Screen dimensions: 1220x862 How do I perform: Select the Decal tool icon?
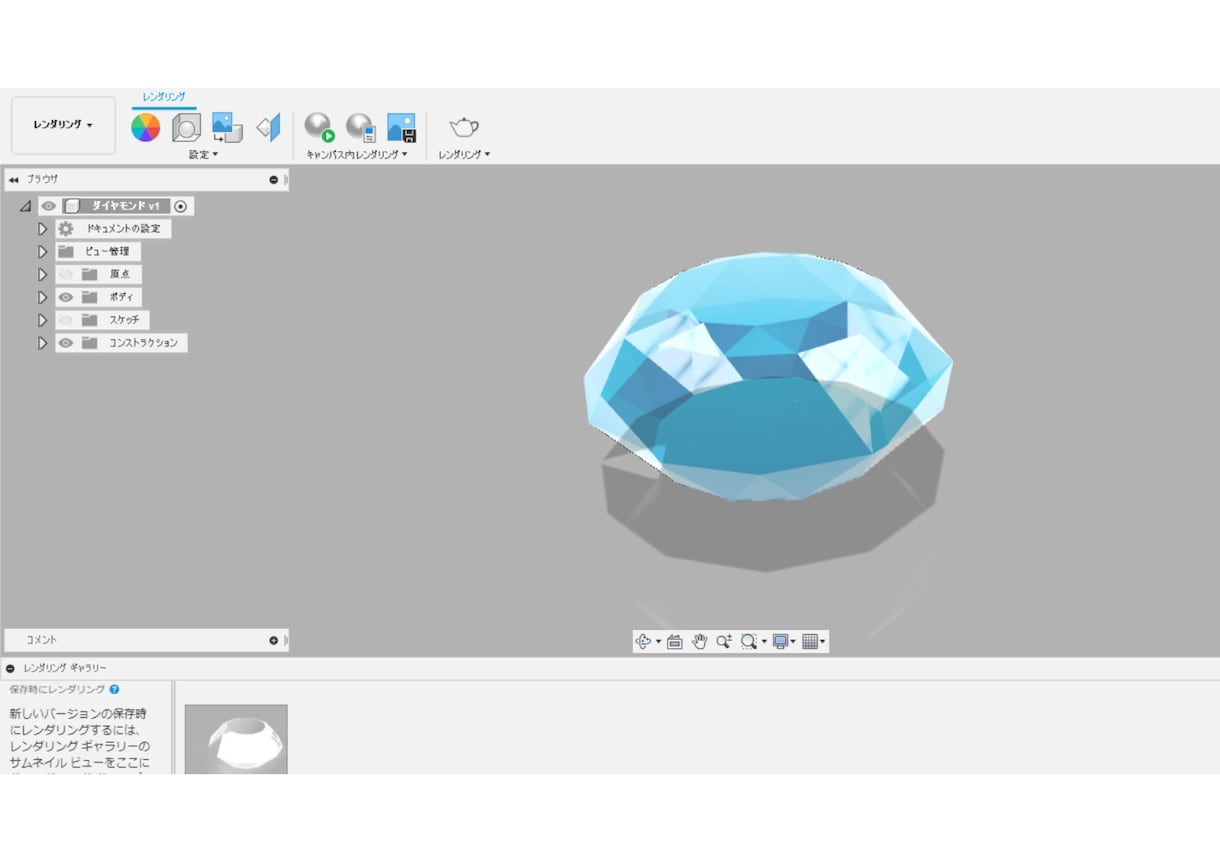point(227,127)
